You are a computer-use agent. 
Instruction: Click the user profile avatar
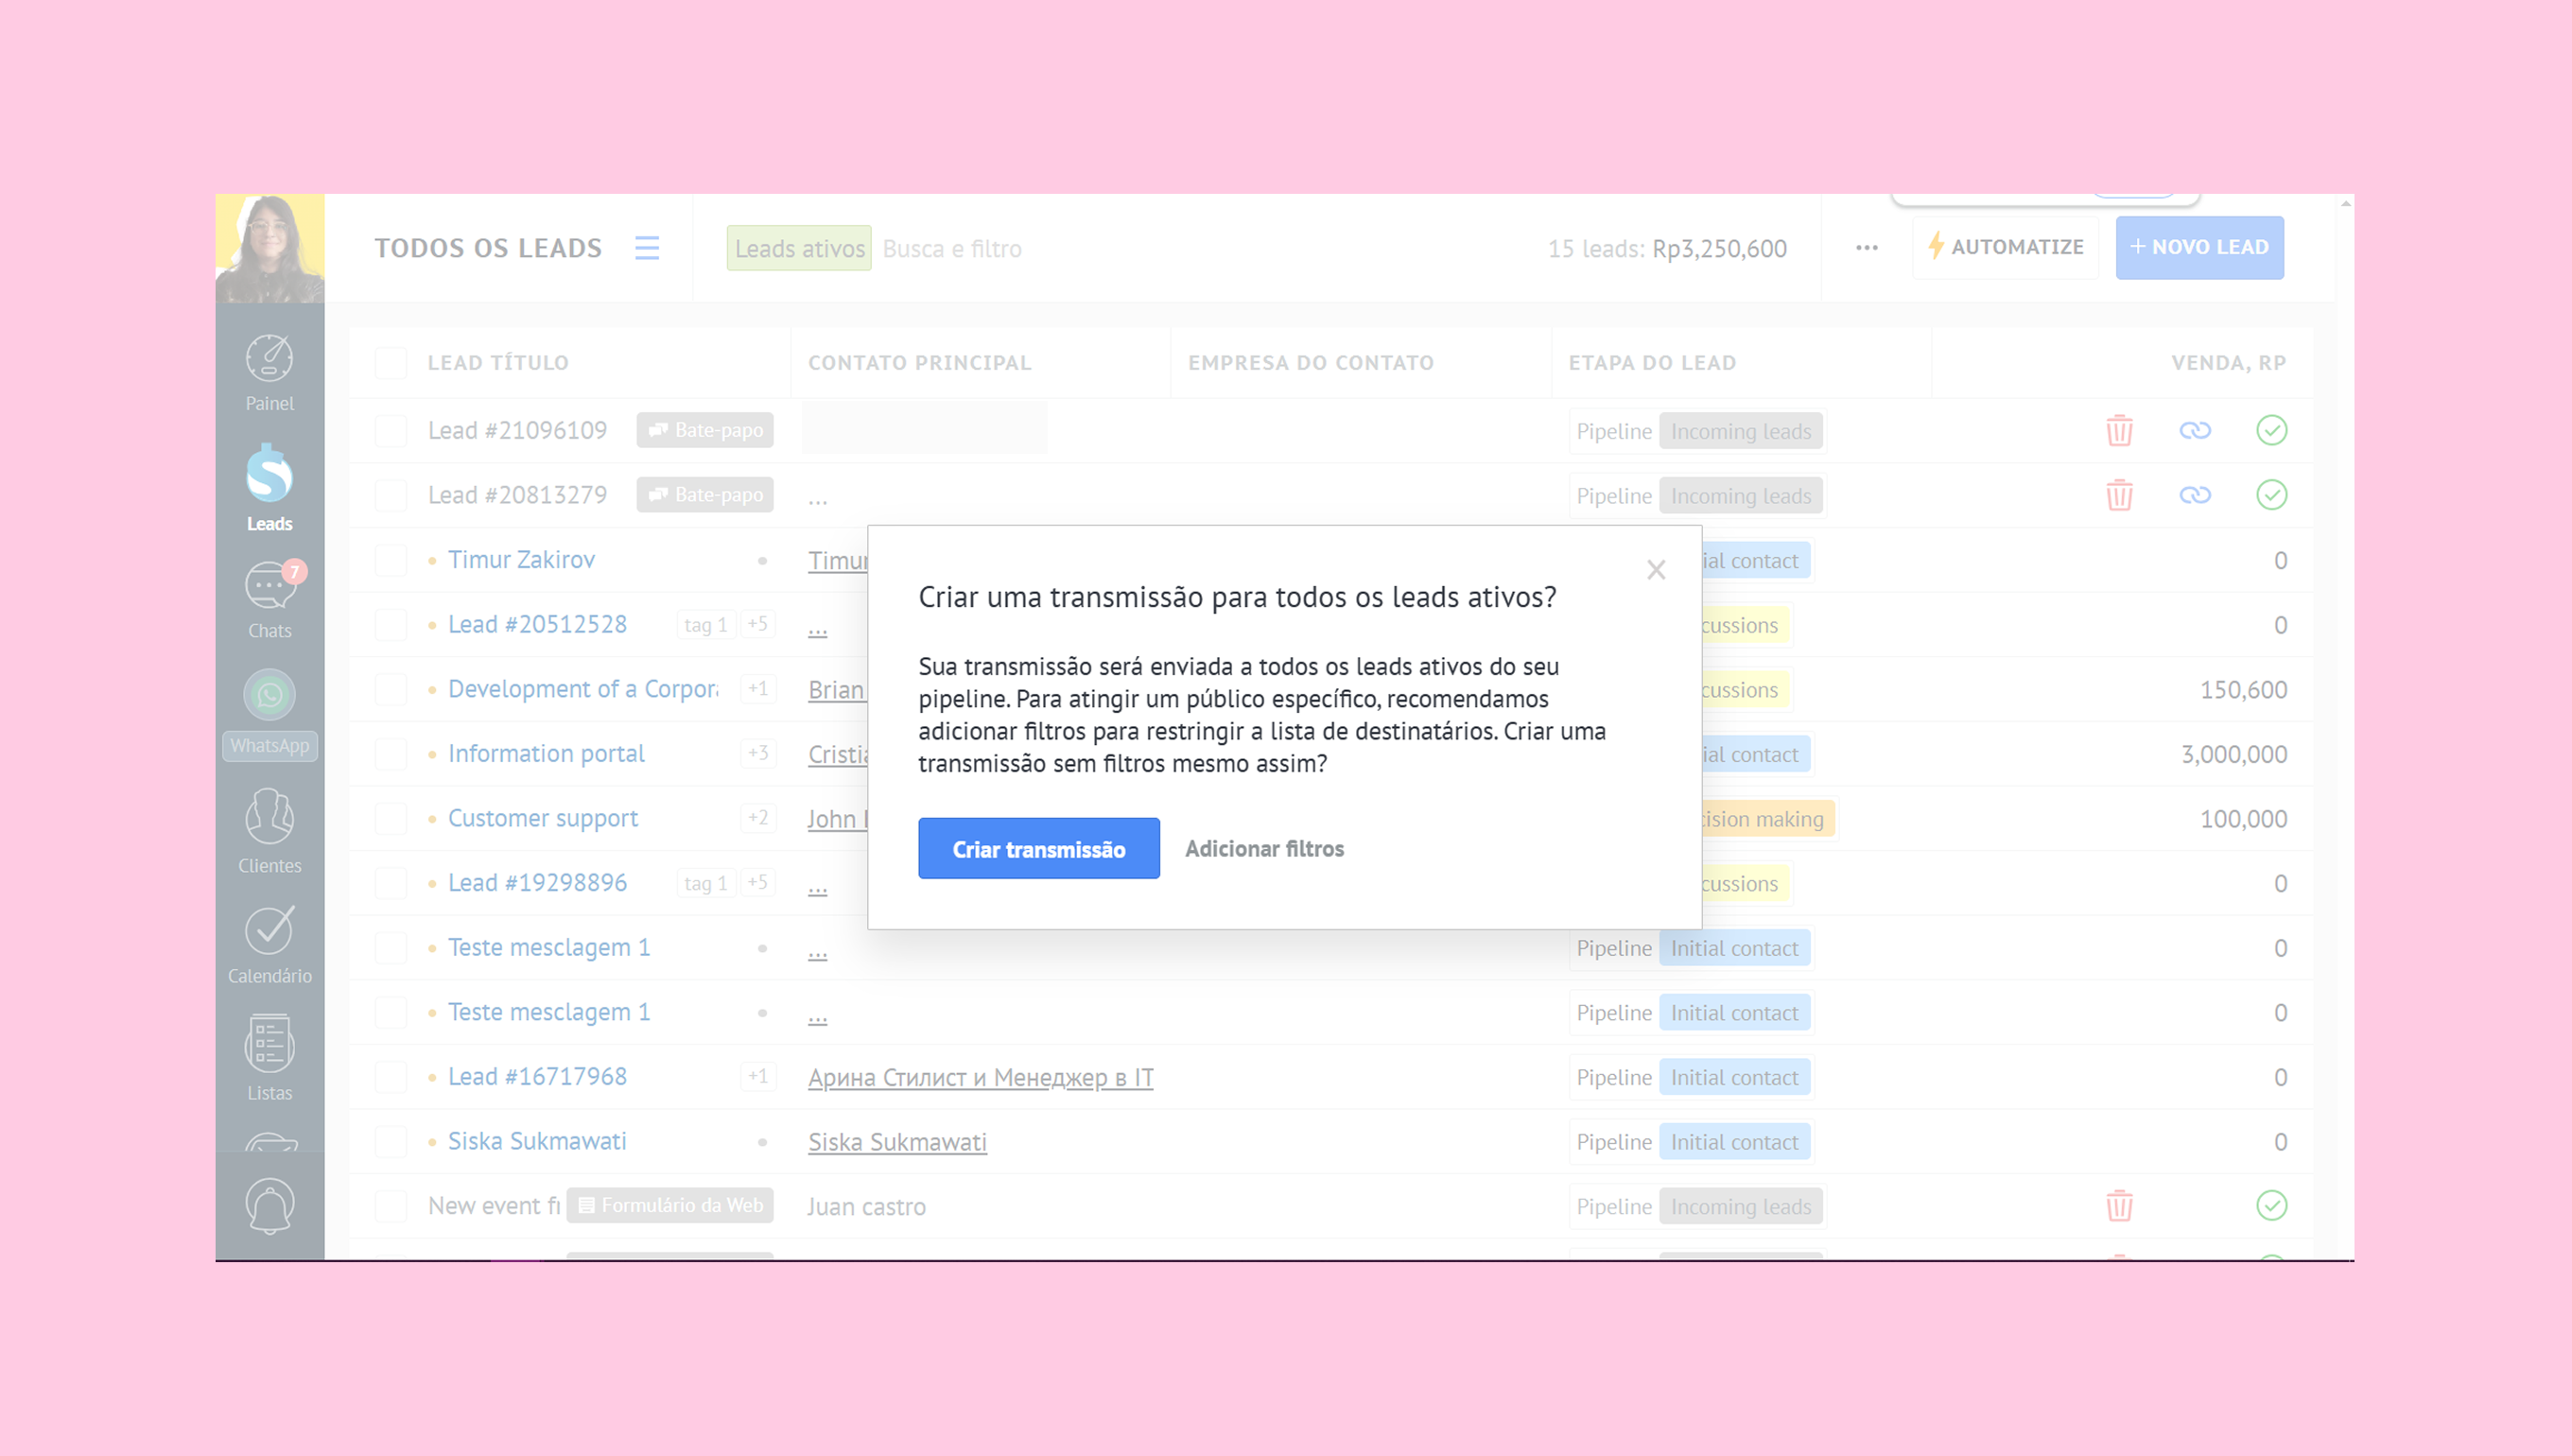[x=270, y=248]
